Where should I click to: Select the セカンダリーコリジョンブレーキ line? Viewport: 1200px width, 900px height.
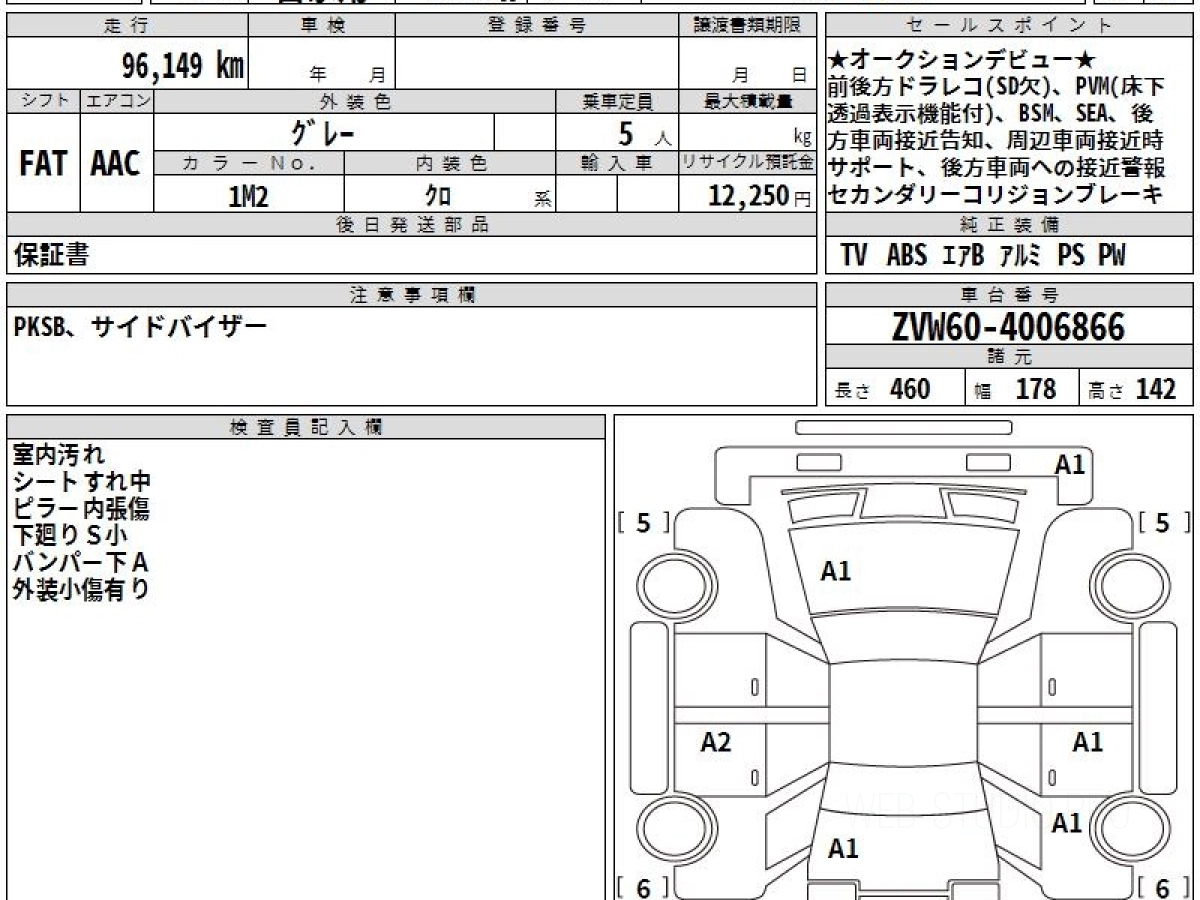click(997, 194)
